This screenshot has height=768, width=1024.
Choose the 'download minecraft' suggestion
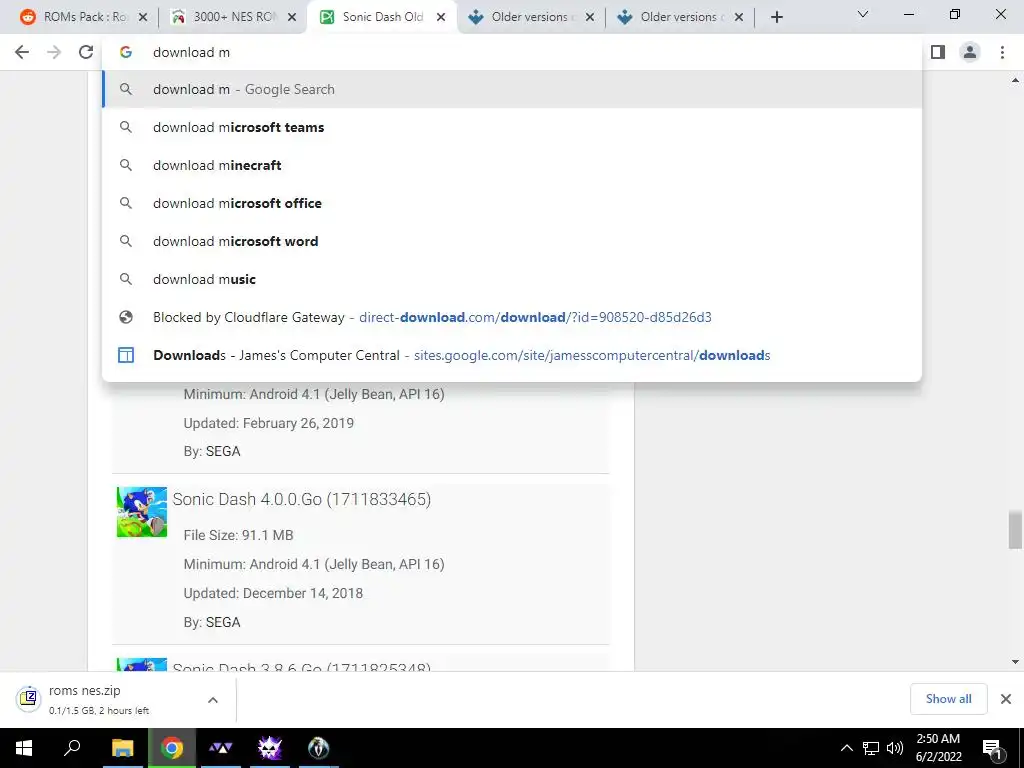tap(512, 165)
